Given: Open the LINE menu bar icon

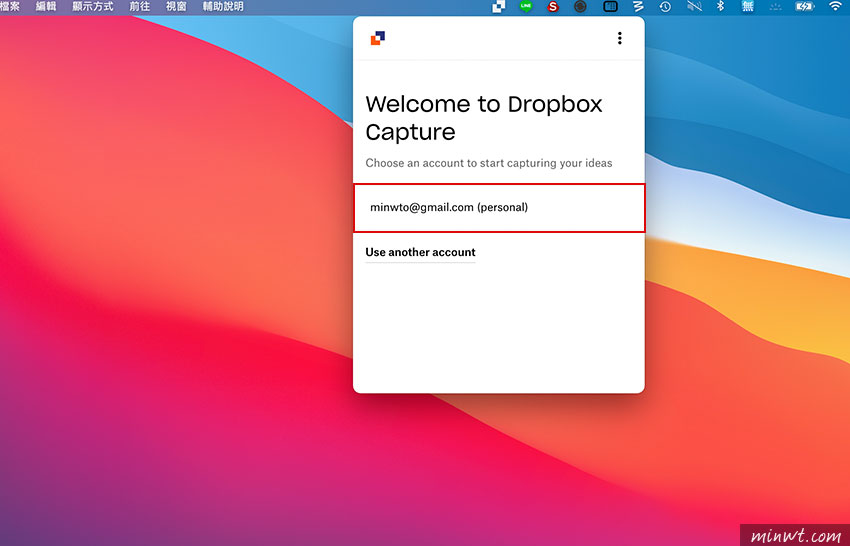Looking at the screenshot, I should pyautogui.click(x=526, y=7).
